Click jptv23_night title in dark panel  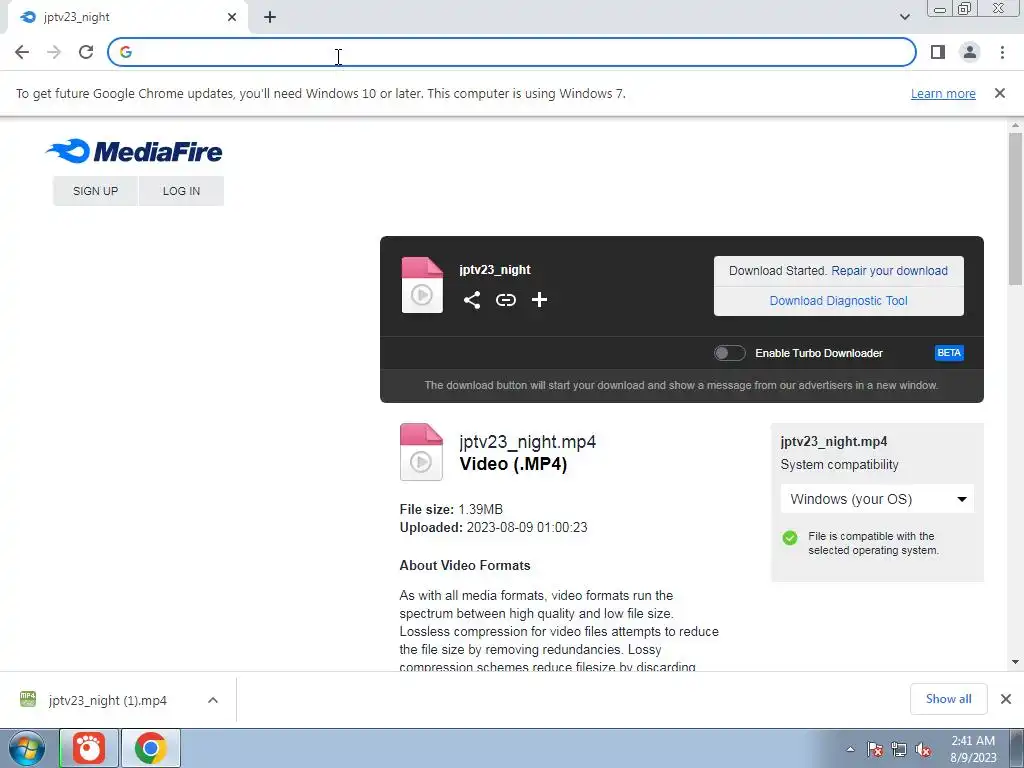494,270
